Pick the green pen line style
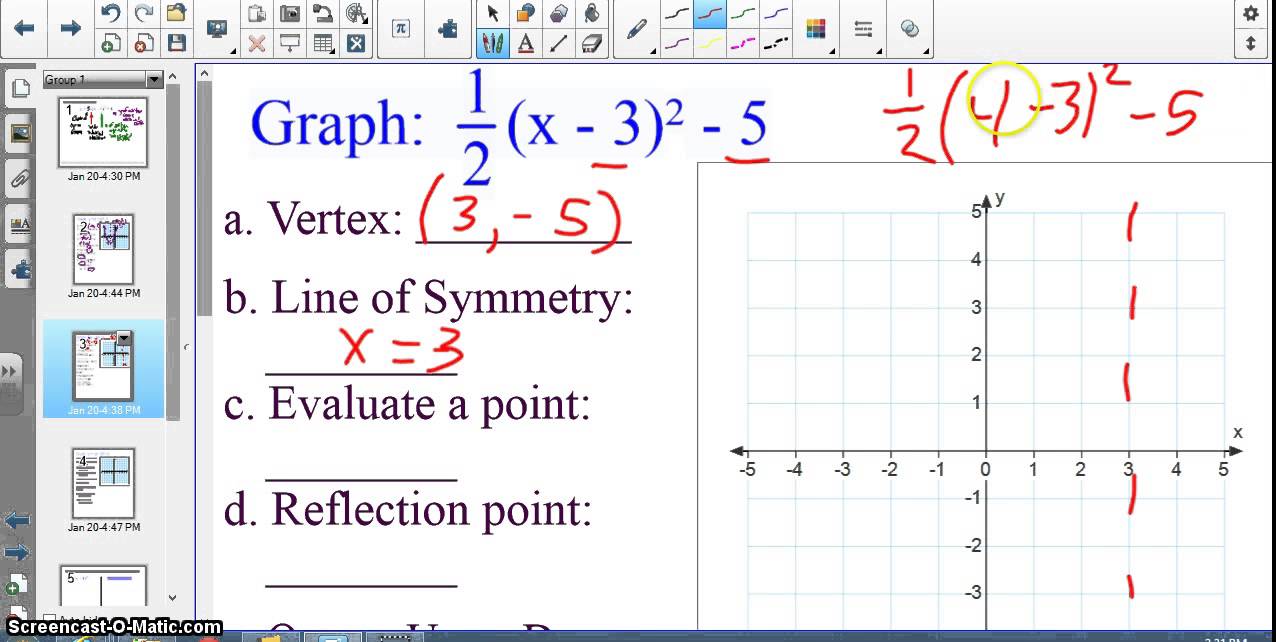The height and width of the screenshot is (642, 1276). [x=743, y=14]
